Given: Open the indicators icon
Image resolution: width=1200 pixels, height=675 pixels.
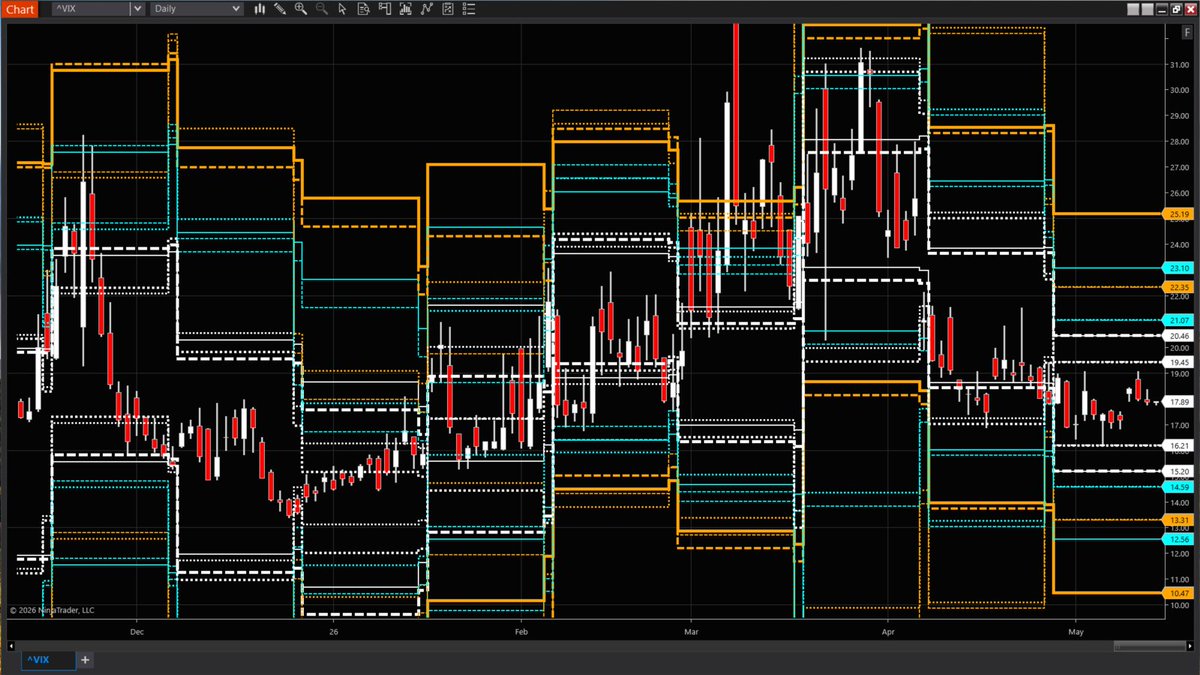Looking at the screenshot, I should 426,8.
